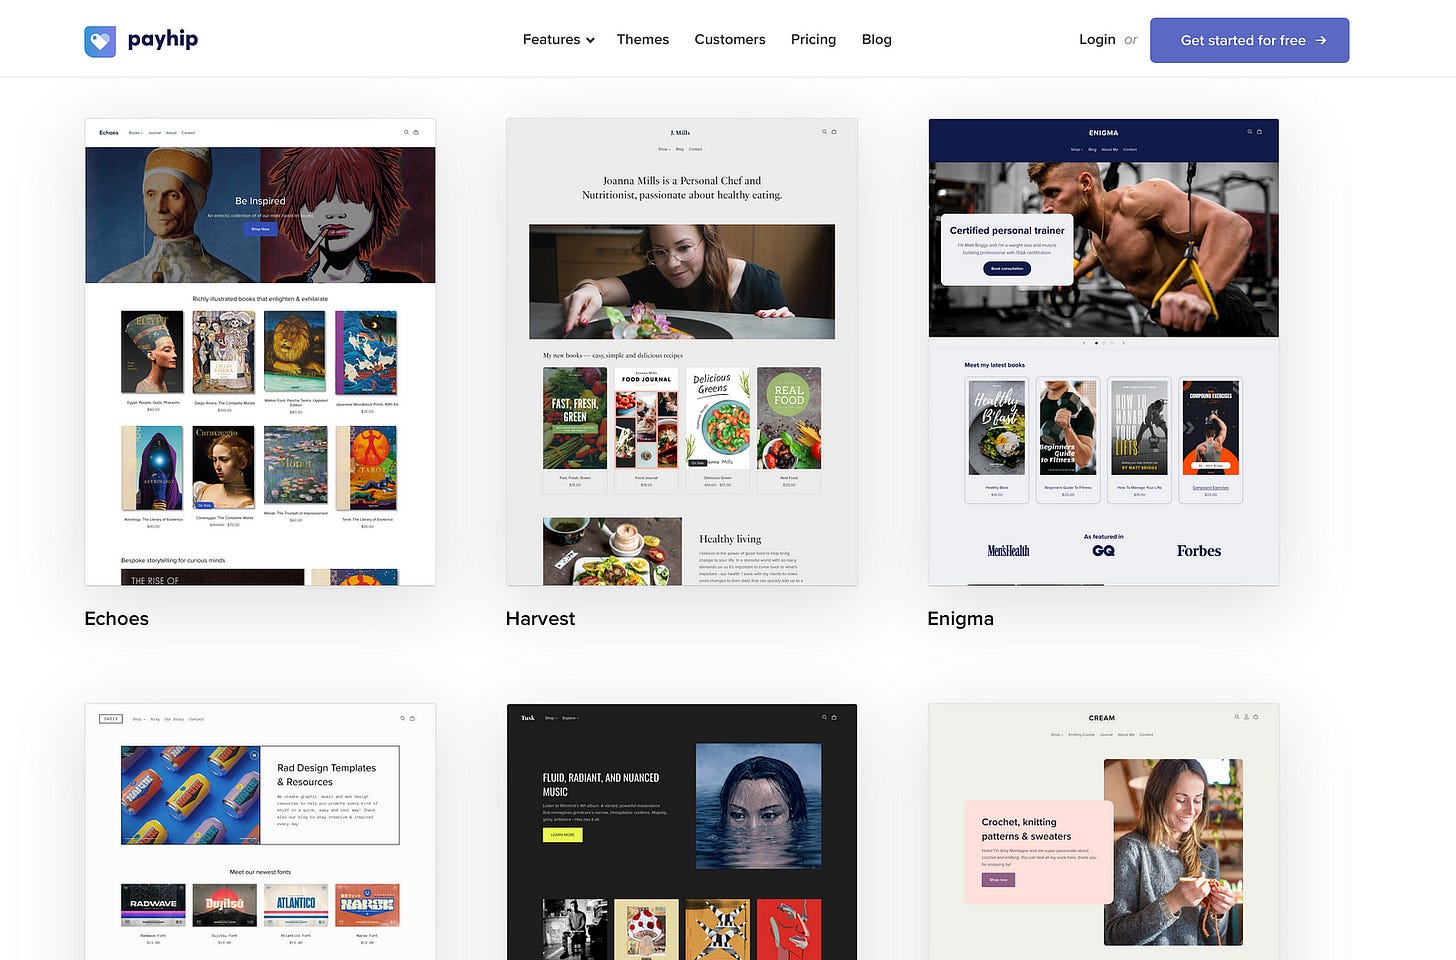Click account icon in Cream preview
The image size is (1456, 960).
(1246, 717)
